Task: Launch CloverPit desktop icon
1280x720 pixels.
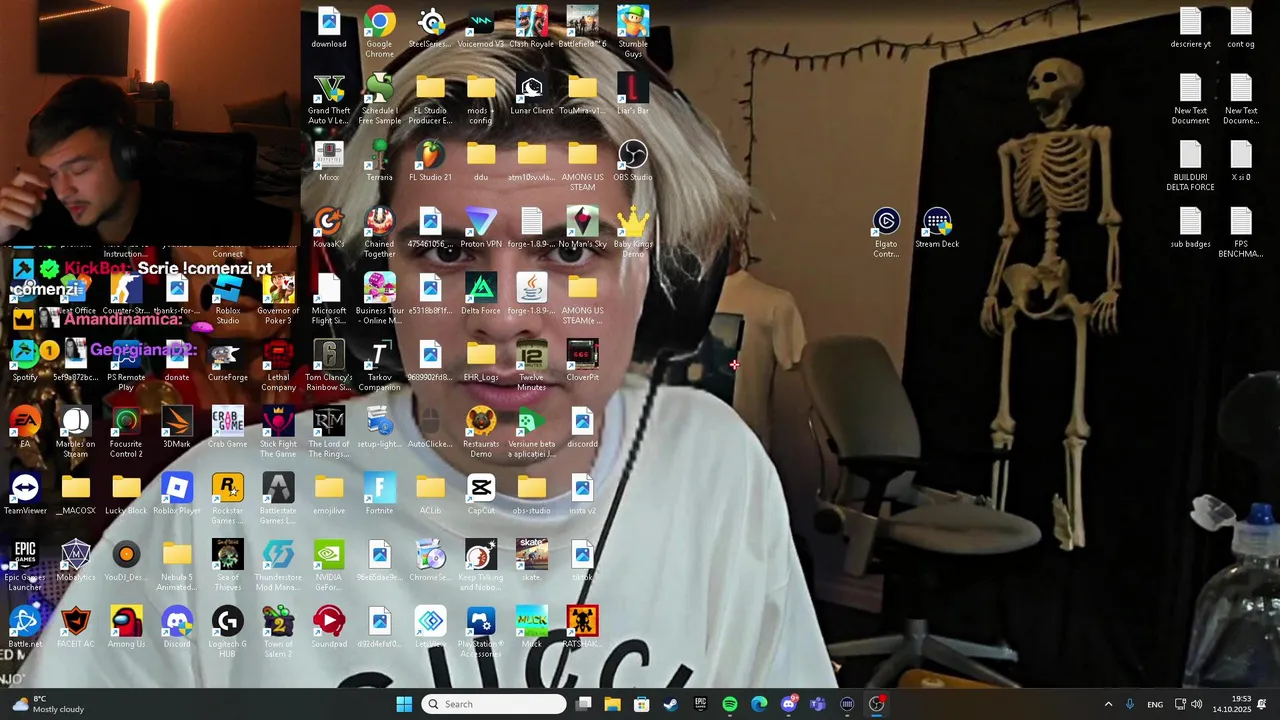Action: tap(583, 360)
